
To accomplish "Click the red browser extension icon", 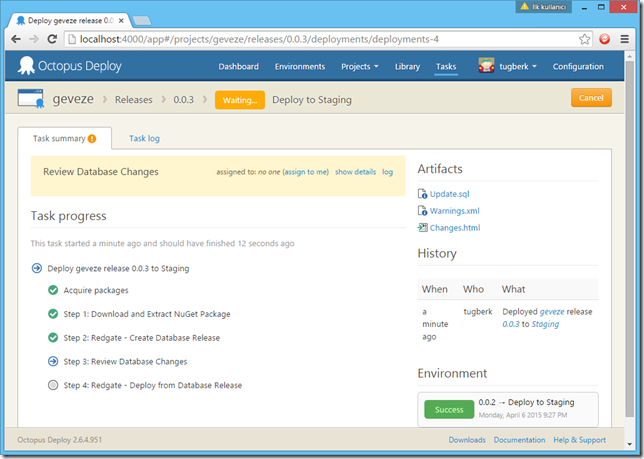I will [x=605, y=39].
